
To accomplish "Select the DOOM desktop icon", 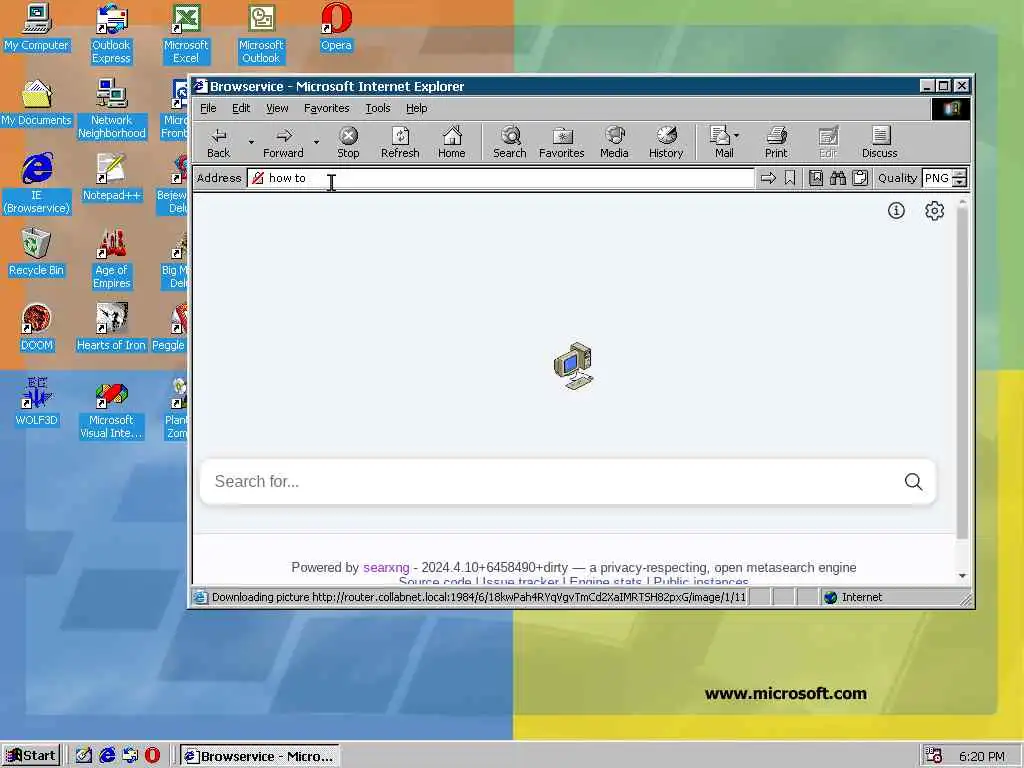I will [x=37, y=328].
